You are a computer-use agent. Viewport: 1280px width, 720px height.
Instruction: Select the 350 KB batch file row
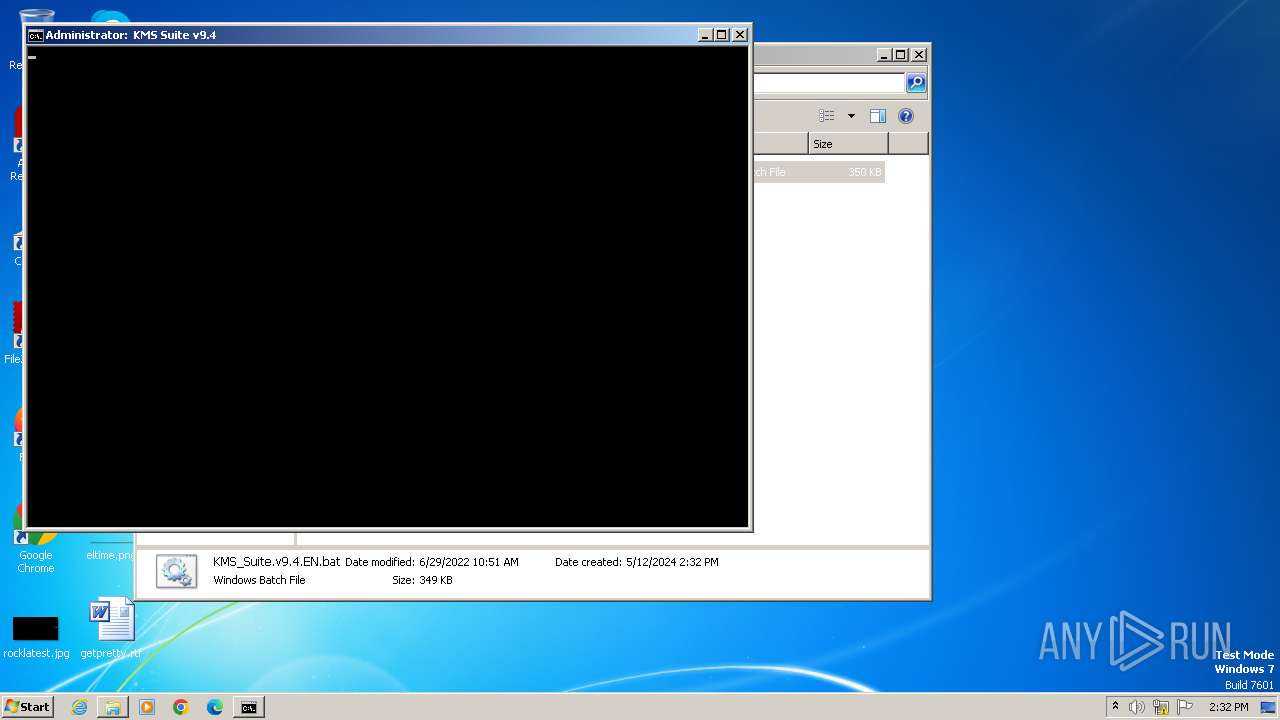click(818, 172)
